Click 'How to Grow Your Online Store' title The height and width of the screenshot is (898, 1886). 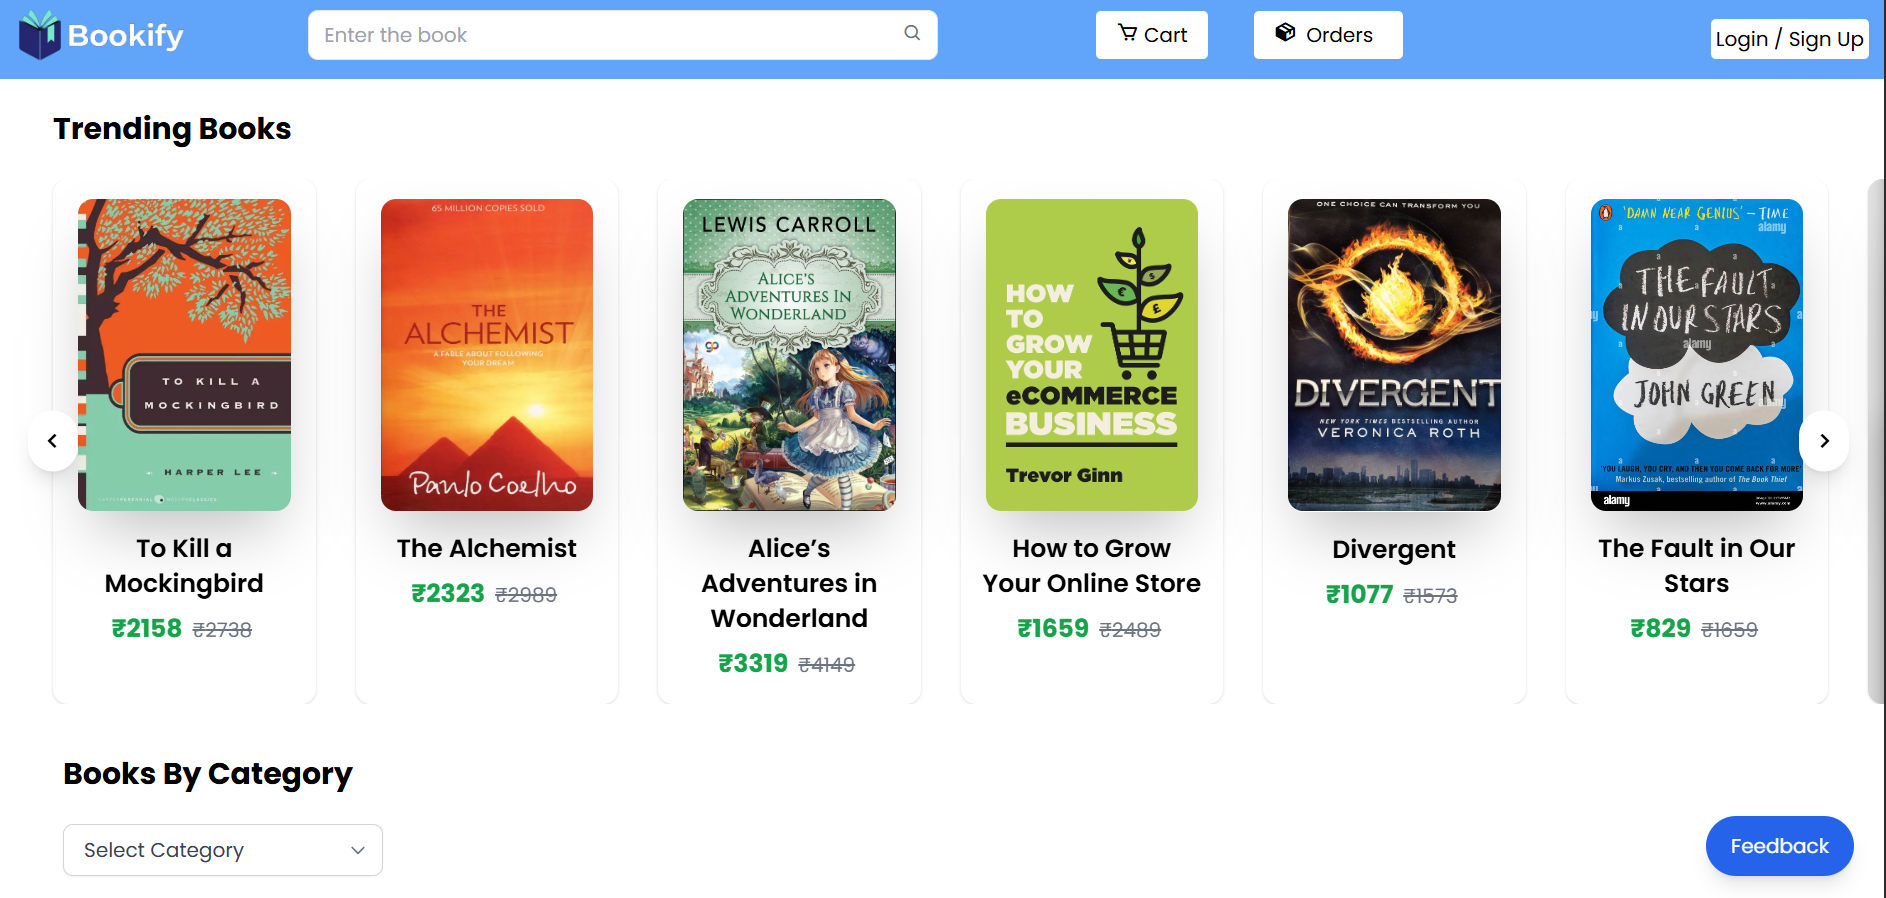[1092, 566]
